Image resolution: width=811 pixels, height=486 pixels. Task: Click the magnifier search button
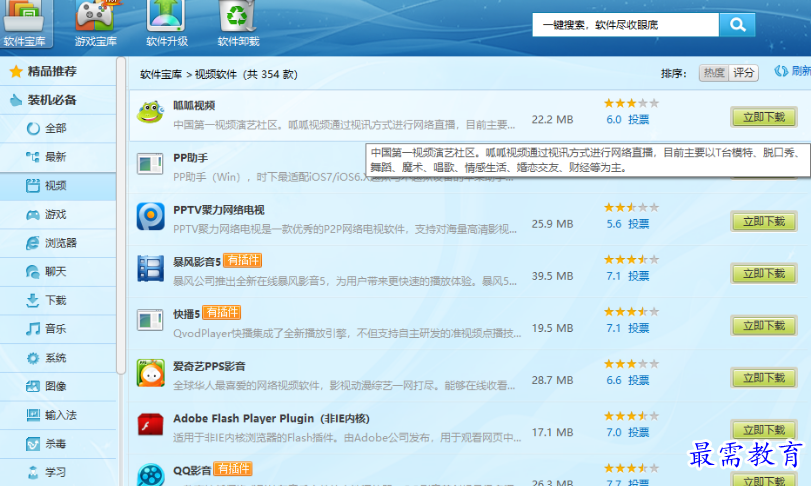pyautogui.click(x=737, y=25)
